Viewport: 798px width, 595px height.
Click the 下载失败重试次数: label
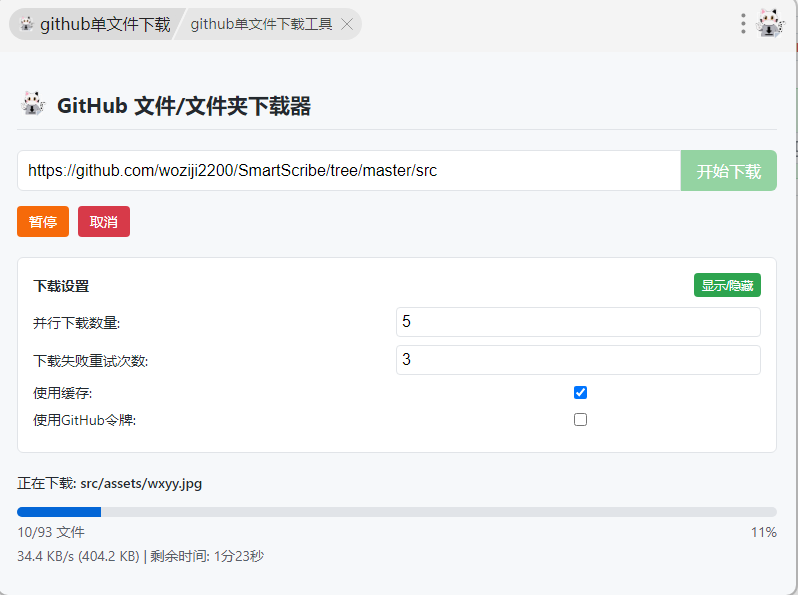[x=91, y=361]
